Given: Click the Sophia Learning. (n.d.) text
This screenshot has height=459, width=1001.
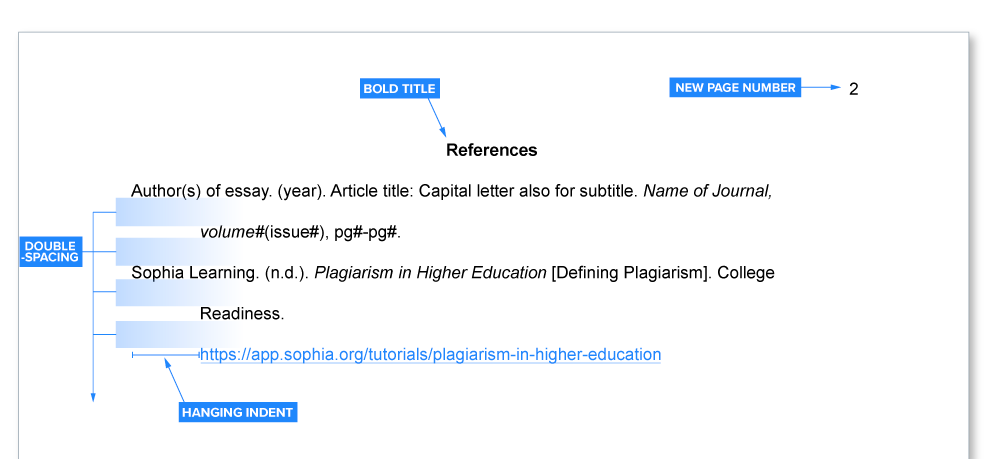Looking at the screenshot, I should click(x=220, y=273).
